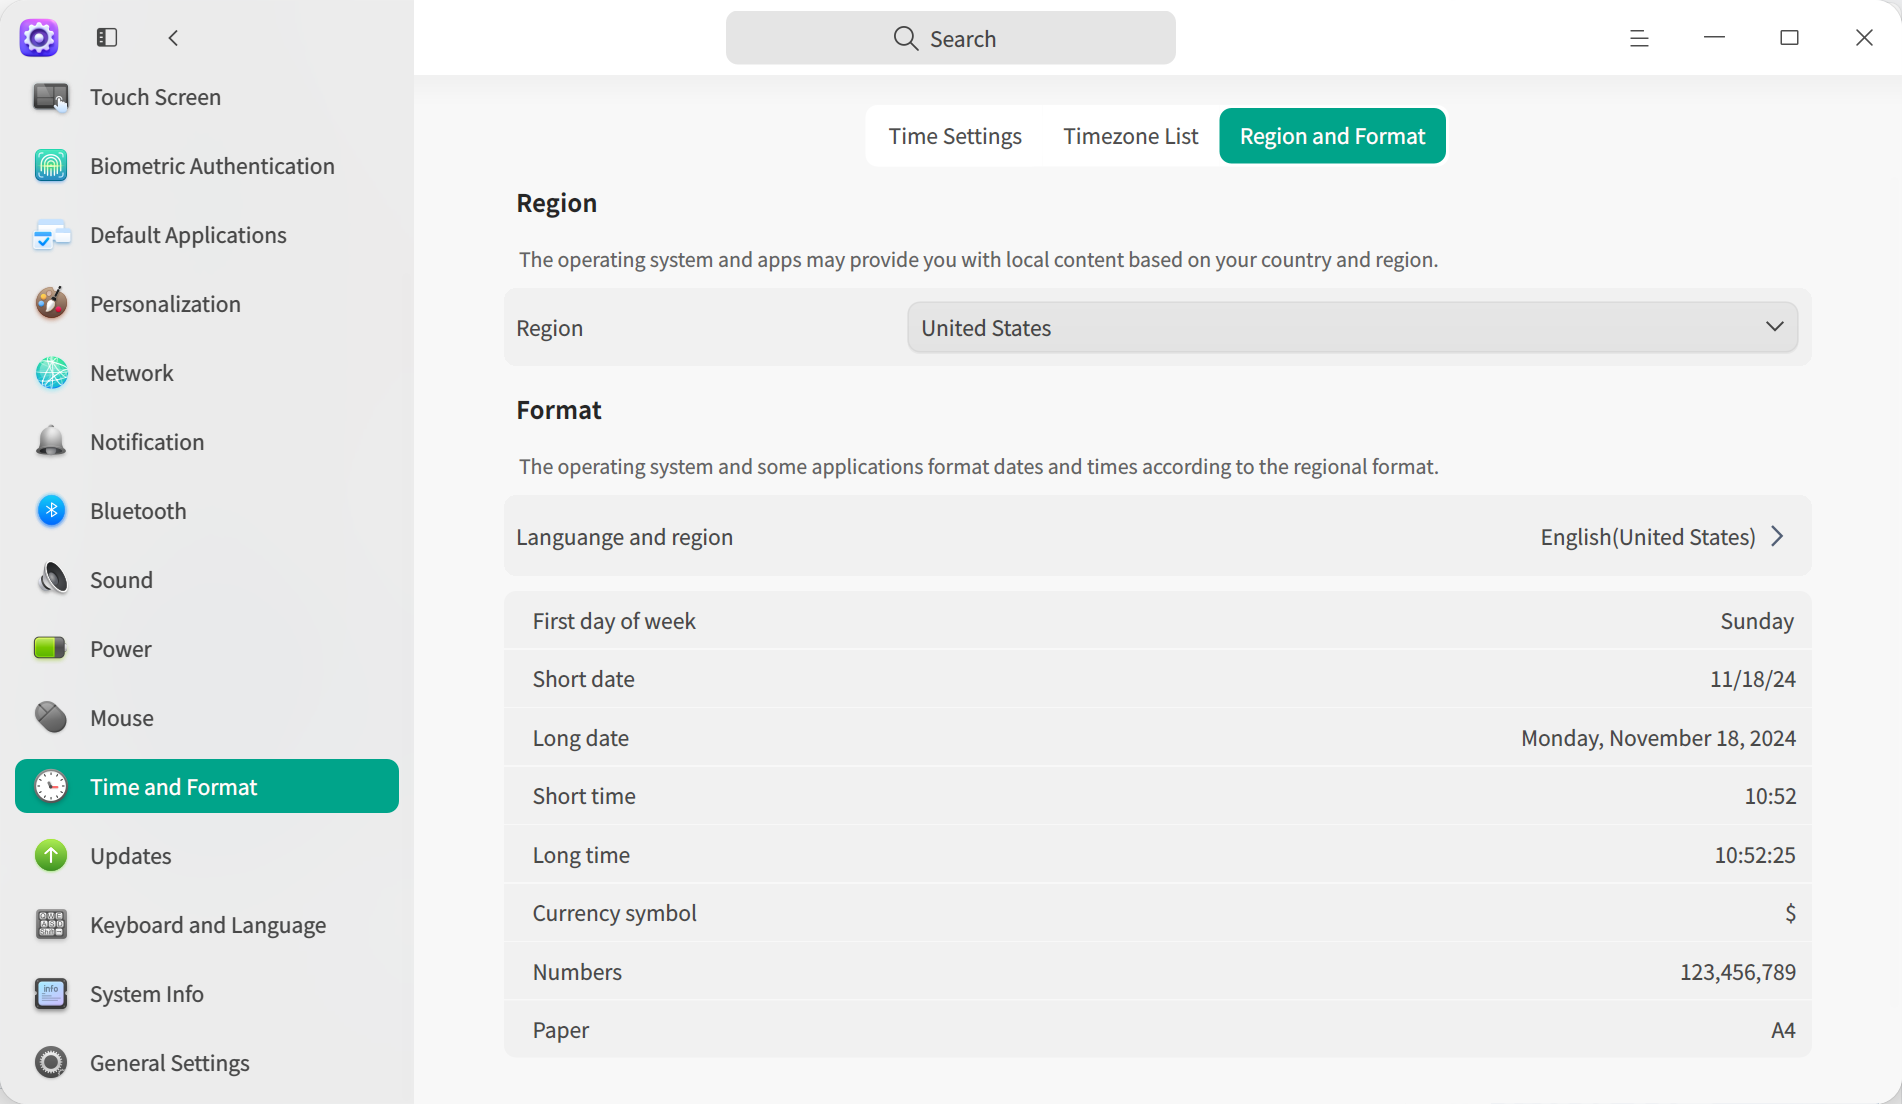Click the Long time value 10:52:25
The image size is (1902, 1104).
coord(1755,855)
